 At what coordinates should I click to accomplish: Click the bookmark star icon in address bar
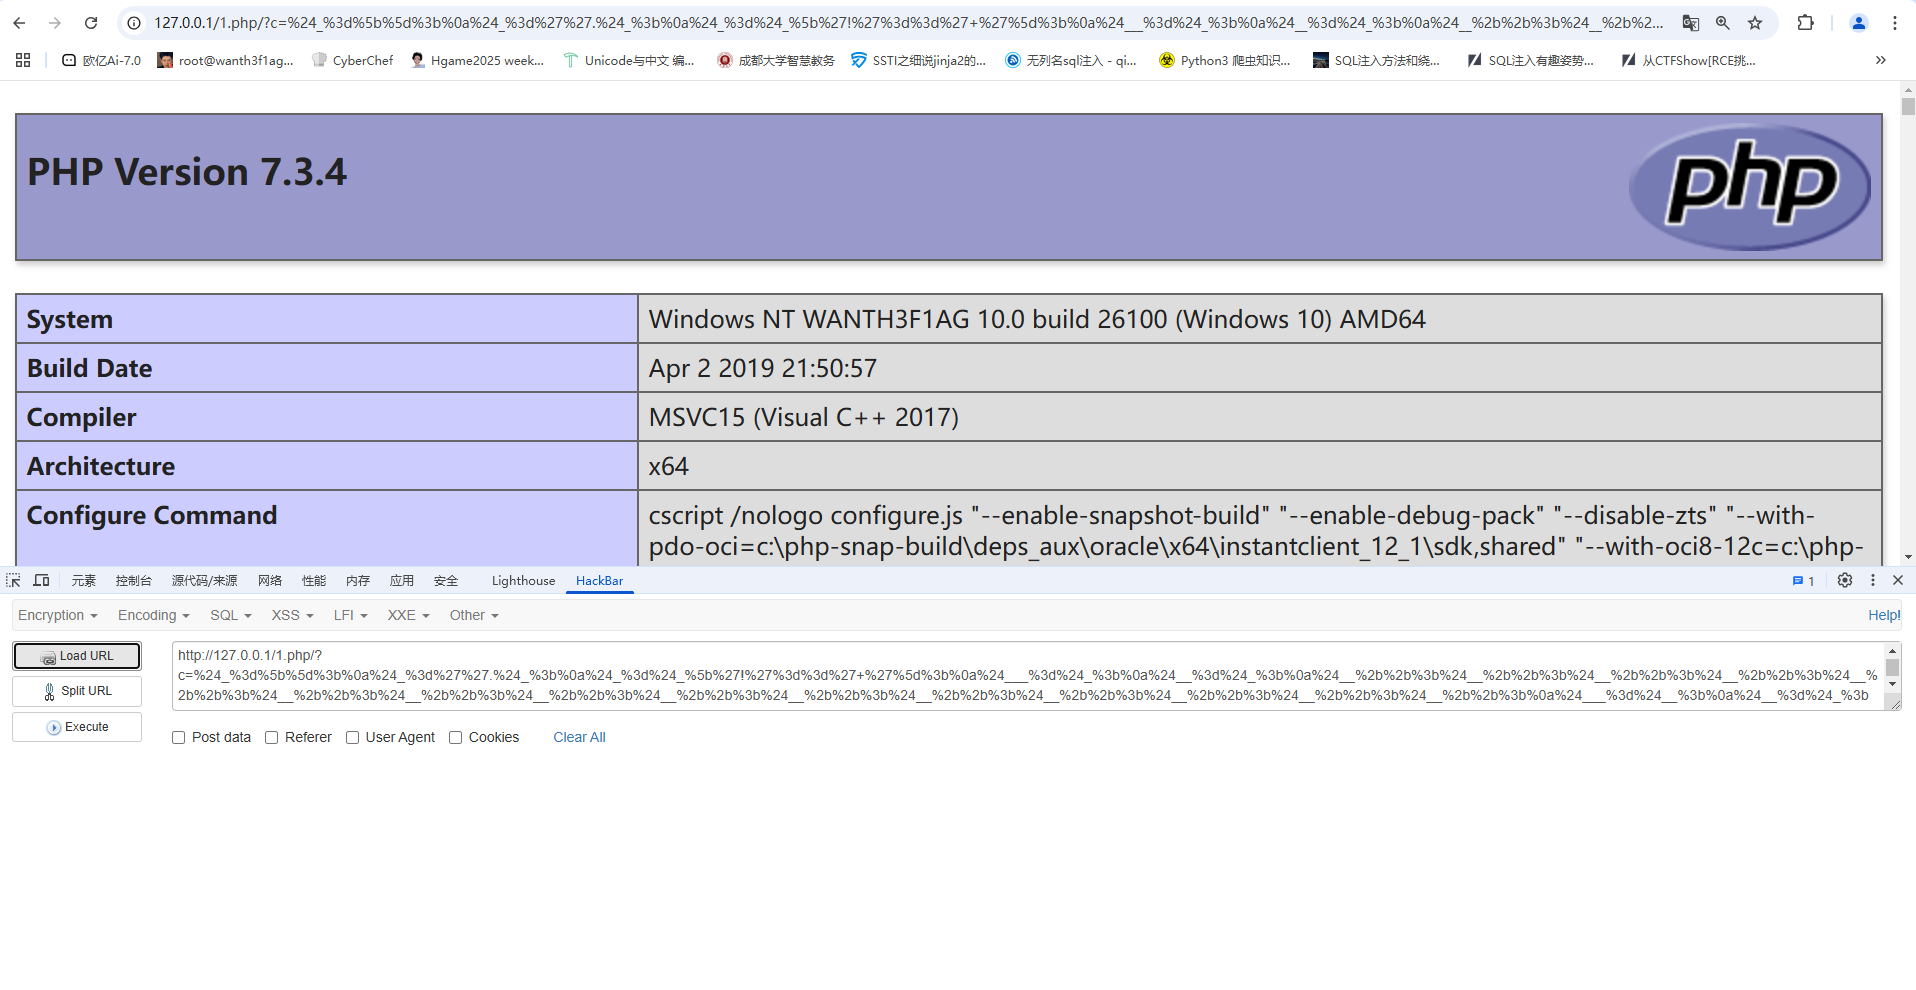click(x=1755, y=23)
